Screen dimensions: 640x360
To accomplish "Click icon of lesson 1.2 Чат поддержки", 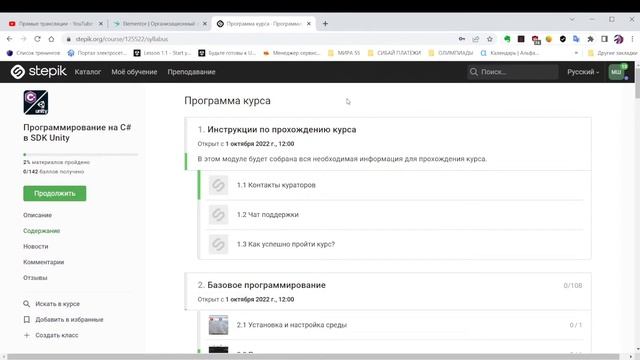I will pos(218,215).
